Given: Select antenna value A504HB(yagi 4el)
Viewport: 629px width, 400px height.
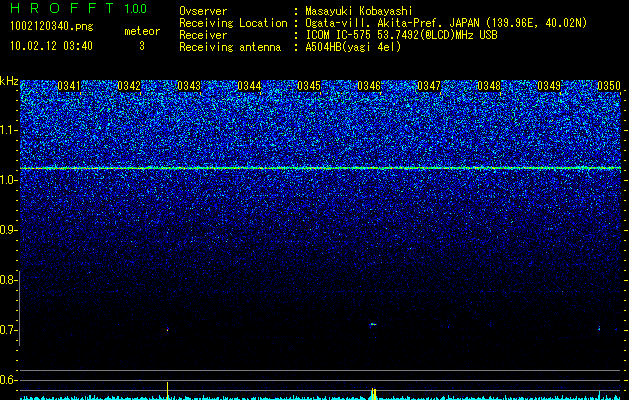Looking at the screenshot, I should [x=353, y=47].
